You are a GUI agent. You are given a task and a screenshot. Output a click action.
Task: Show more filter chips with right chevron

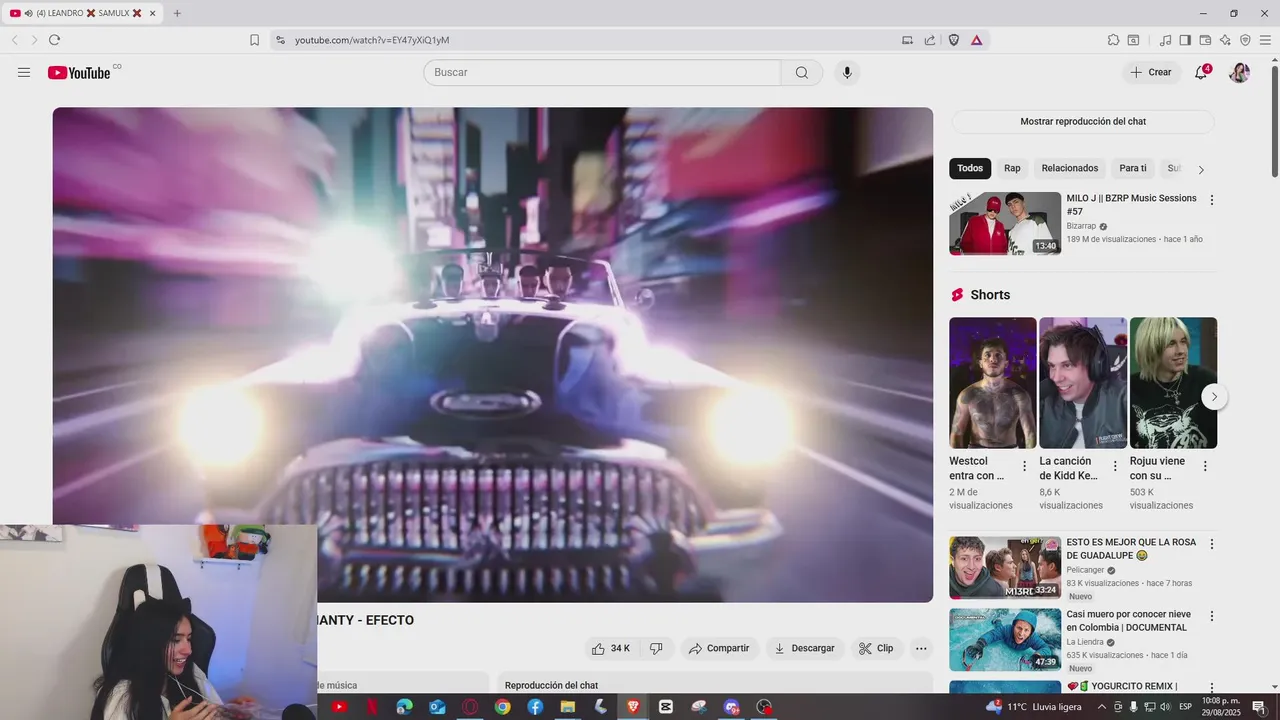1201,169
